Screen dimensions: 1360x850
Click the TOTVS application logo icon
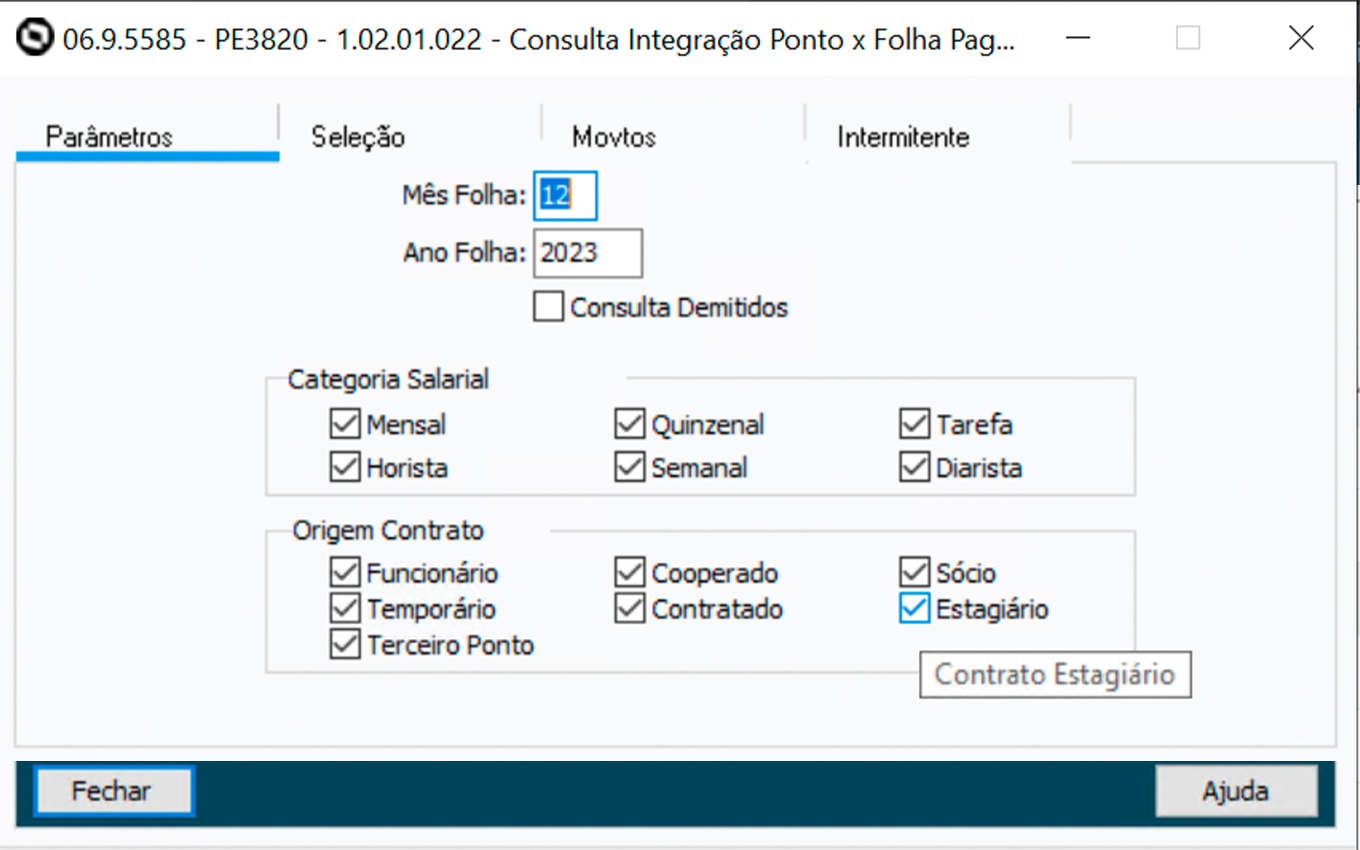coord(36,40)
